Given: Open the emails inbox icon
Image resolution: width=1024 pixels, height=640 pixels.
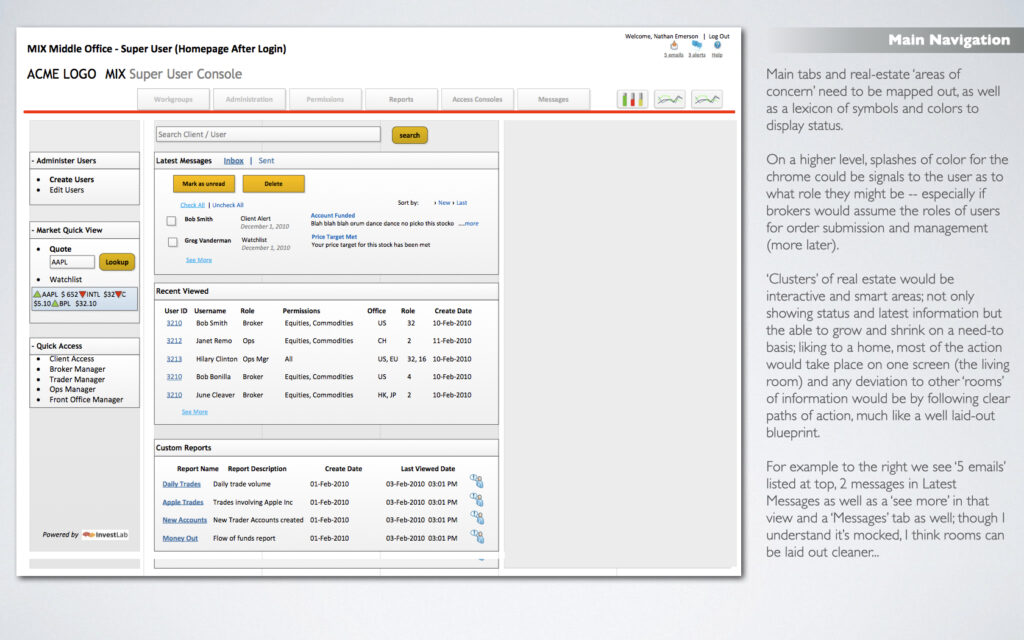Looking at the screenshot, I should (x=674, y=45).
